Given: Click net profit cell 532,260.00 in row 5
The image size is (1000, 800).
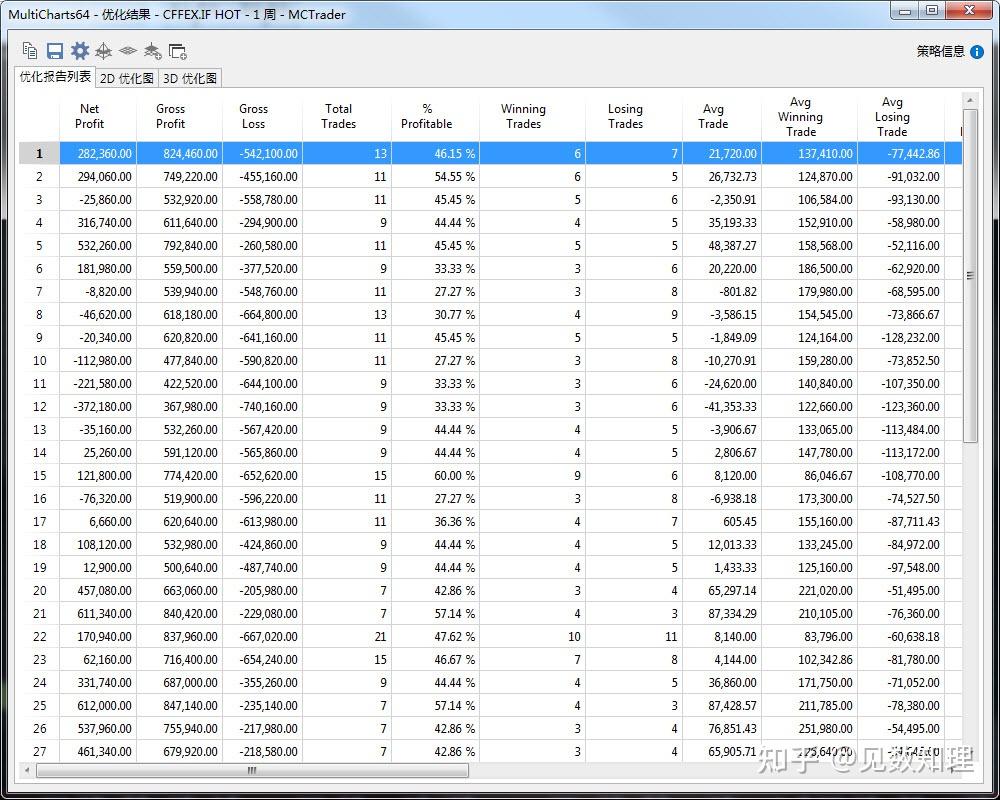Looking at the screenshot, I should (98, 246).
